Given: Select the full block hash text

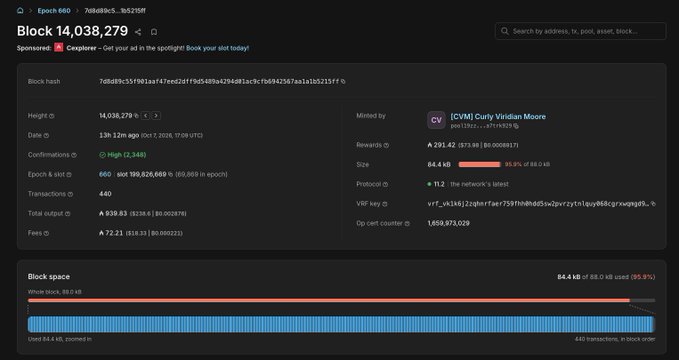Looking at the screenshot, I should coord(219,81).
